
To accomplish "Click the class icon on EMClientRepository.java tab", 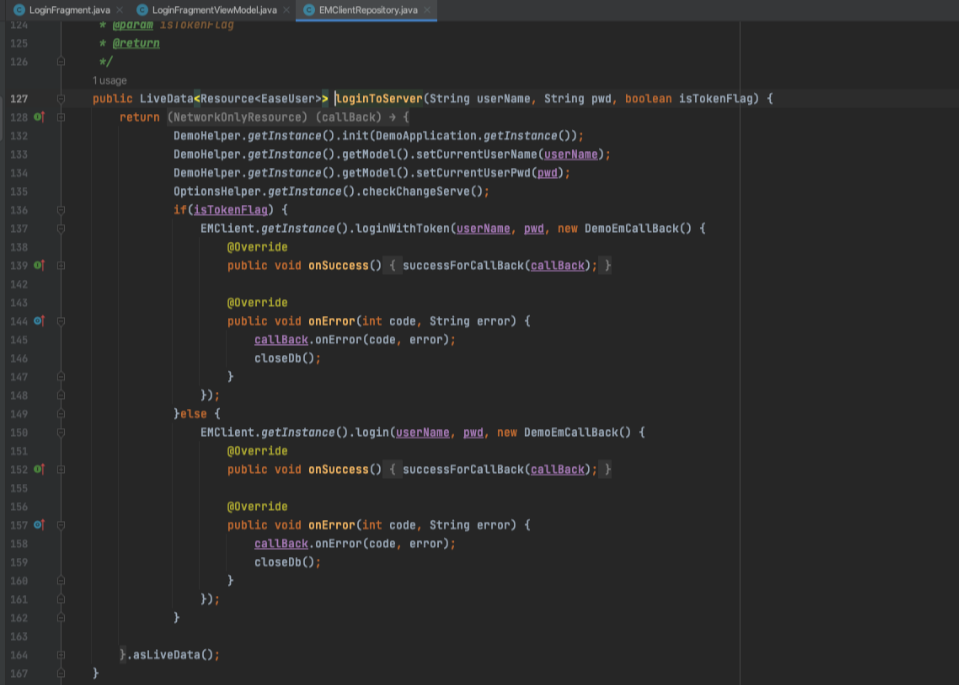I will pos(309,10).
